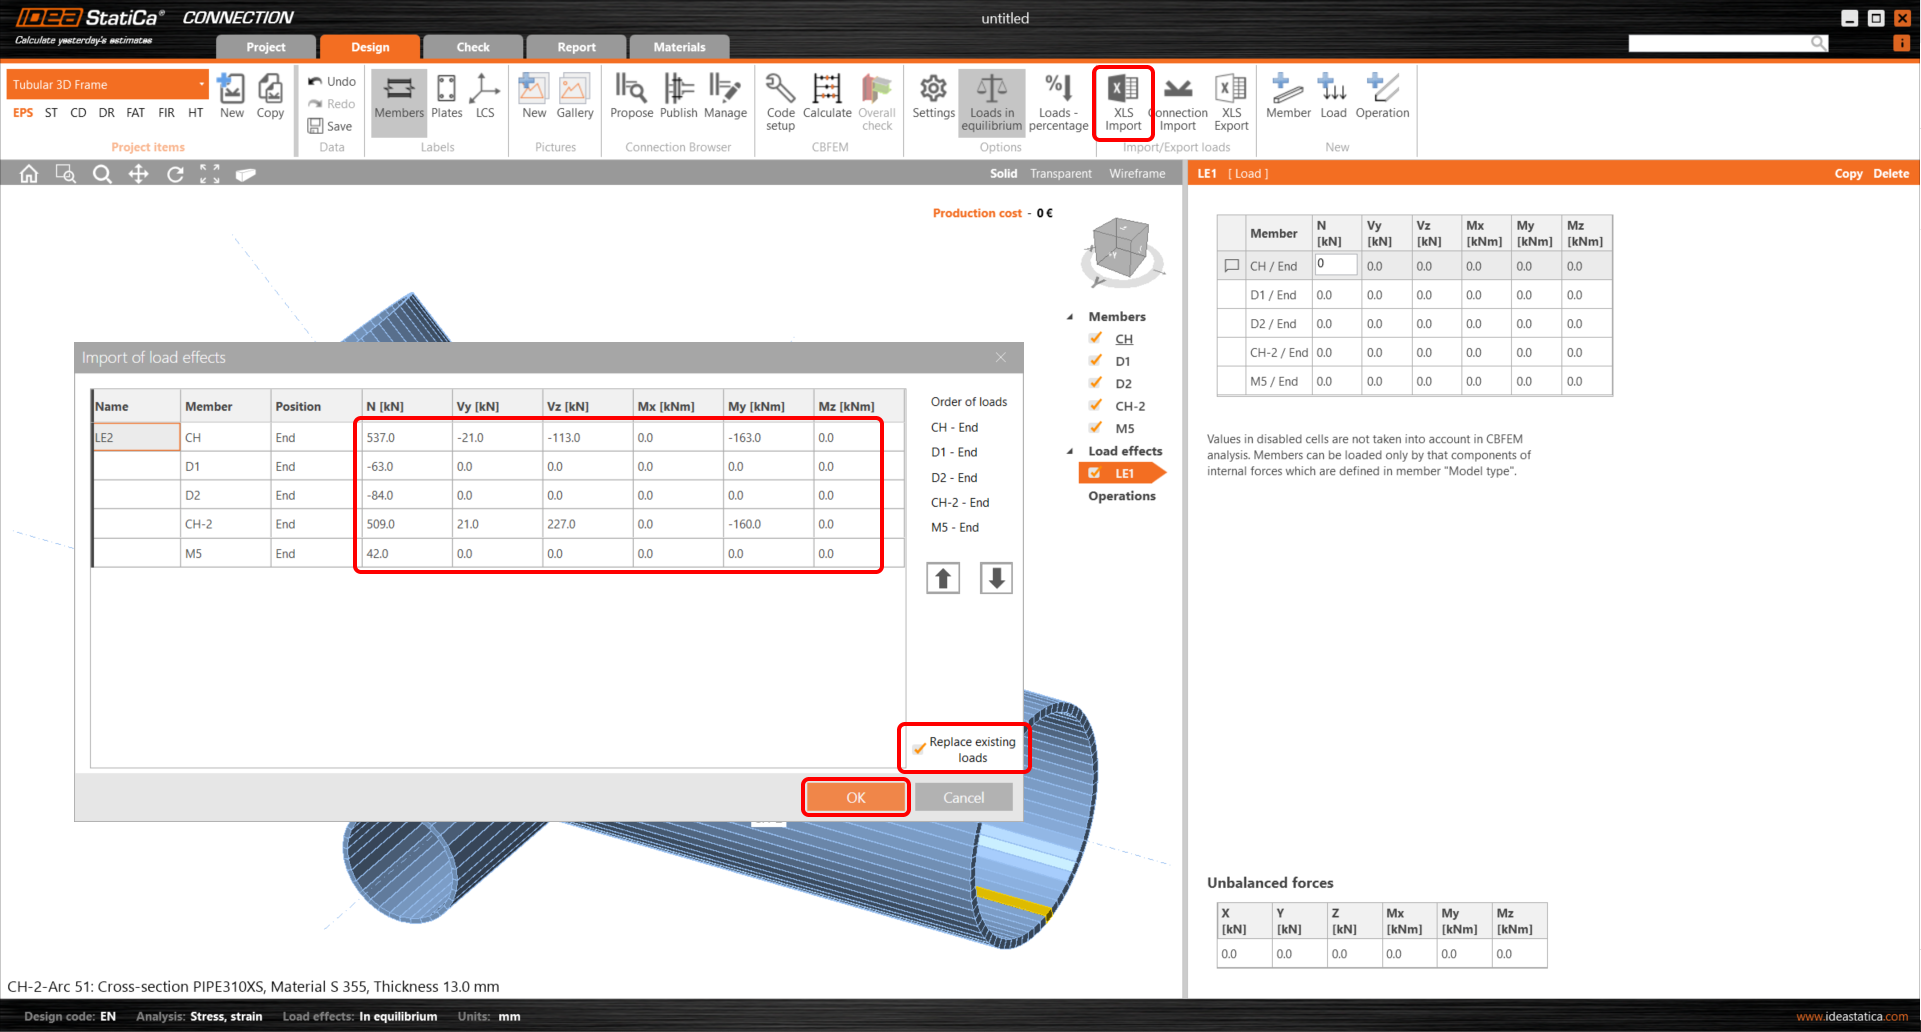
Task: Click the Calculate icon in CBFEM
Action: (827, 98)
